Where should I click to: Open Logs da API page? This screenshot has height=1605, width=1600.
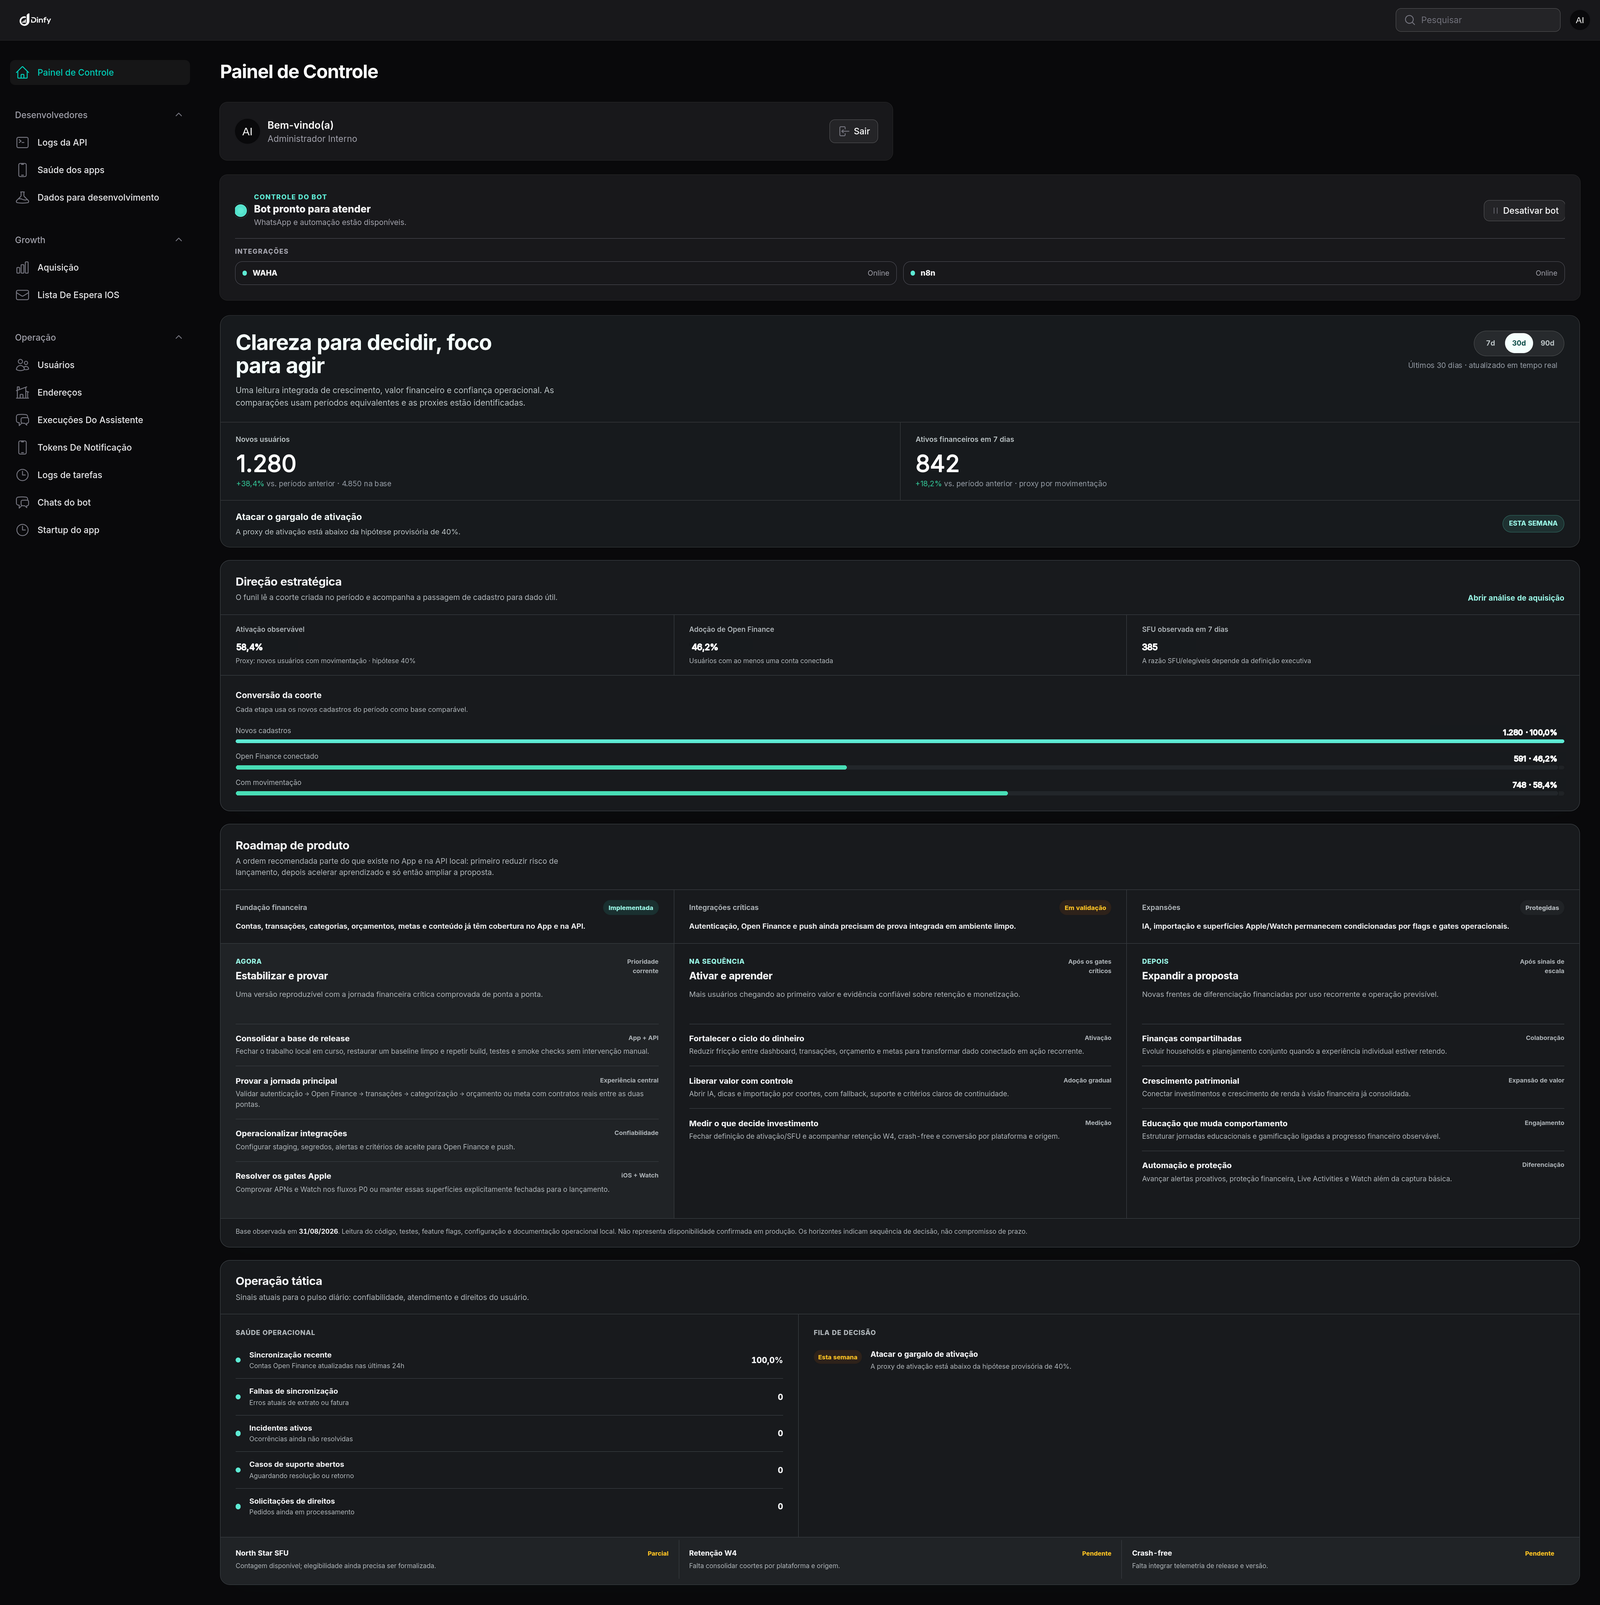click(100, 142)
